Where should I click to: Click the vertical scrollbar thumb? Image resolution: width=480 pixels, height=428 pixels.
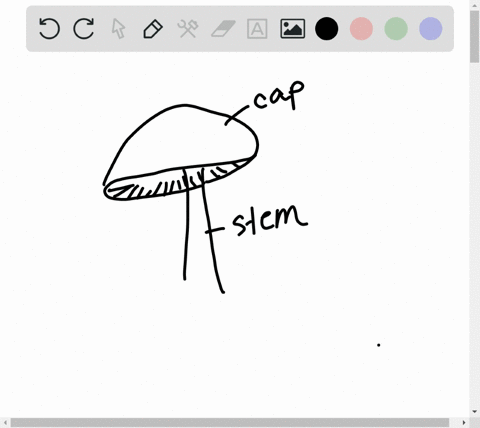click(x=475, y=36)
